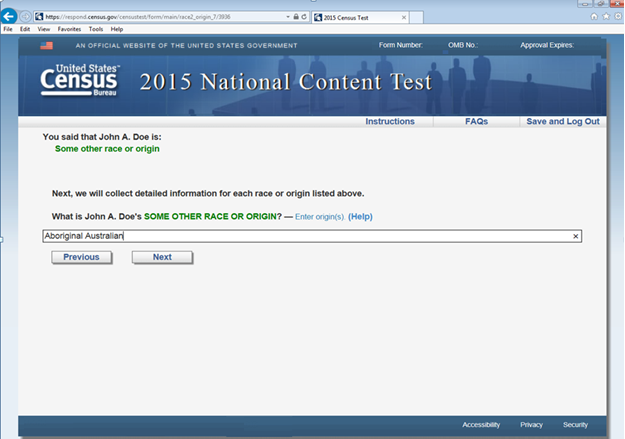Close the 2015 Census Test tab
This screenshot has height=439, width=625.
[404, 18]
